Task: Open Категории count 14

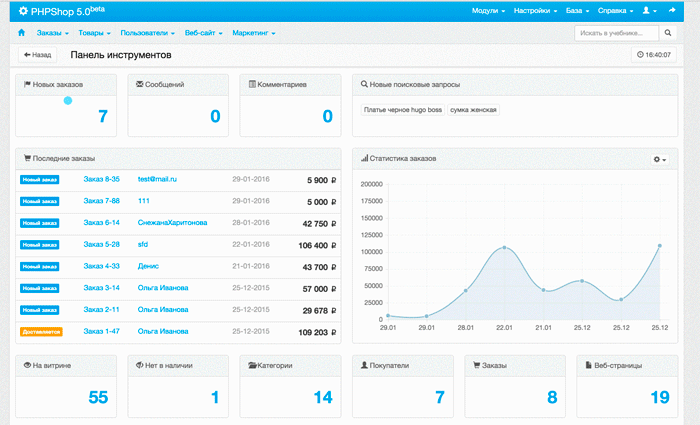Action: (x=323, y=397)
